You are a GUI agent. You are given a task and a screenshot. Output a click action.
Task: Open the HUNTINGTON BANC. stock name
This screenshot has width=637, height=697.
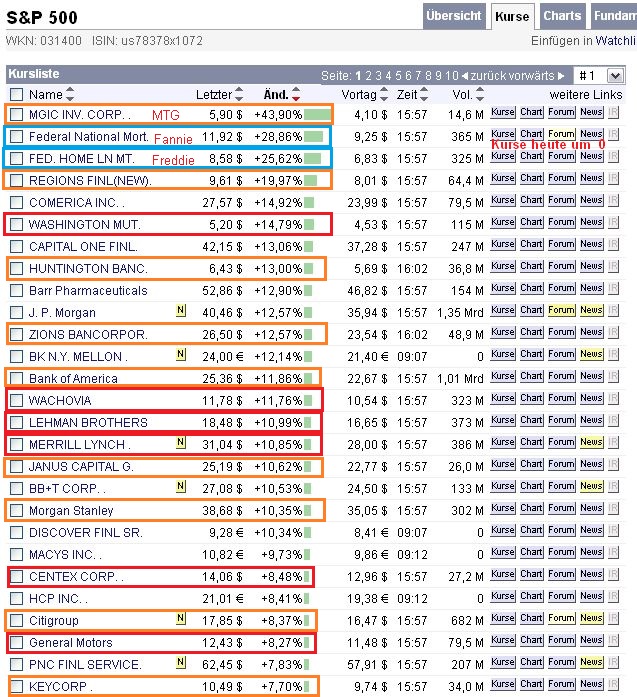pos(88,268)
